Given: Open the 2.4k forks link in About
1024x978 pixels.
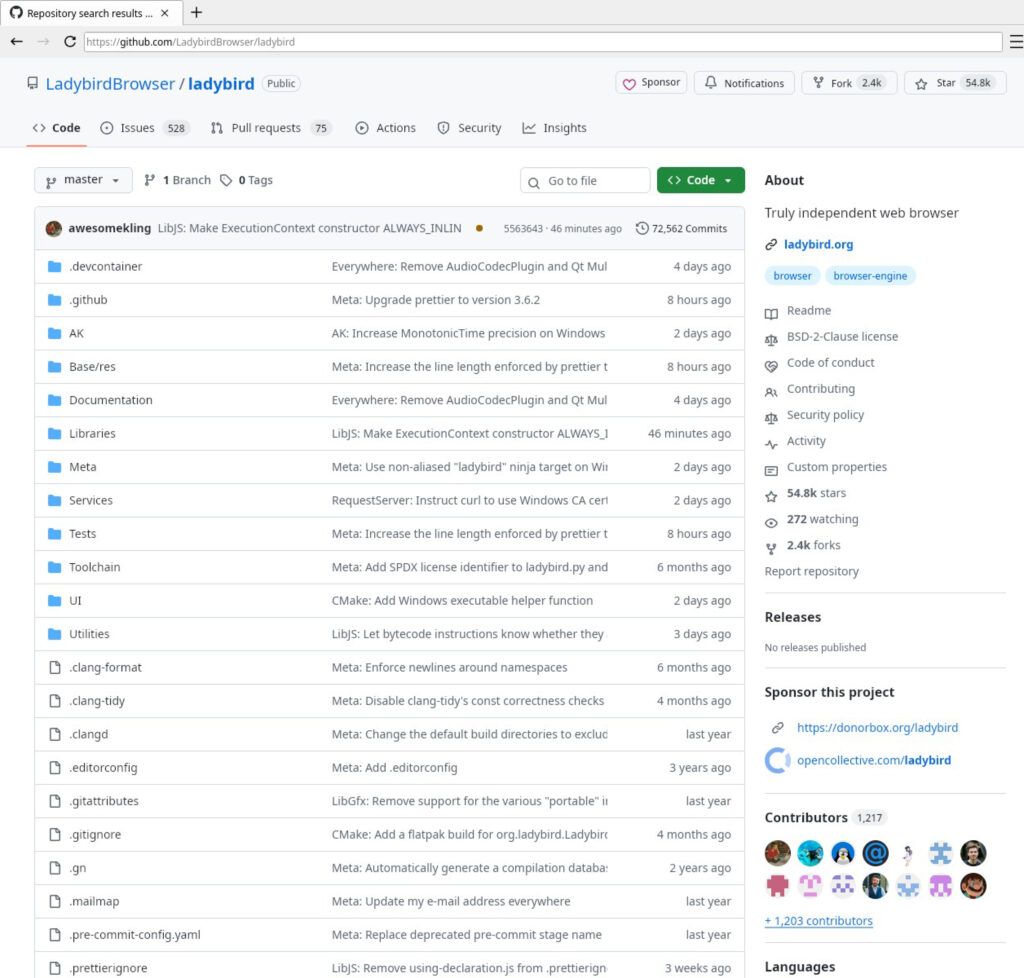Looking at the screenshot, I should [x=813, y=546].
